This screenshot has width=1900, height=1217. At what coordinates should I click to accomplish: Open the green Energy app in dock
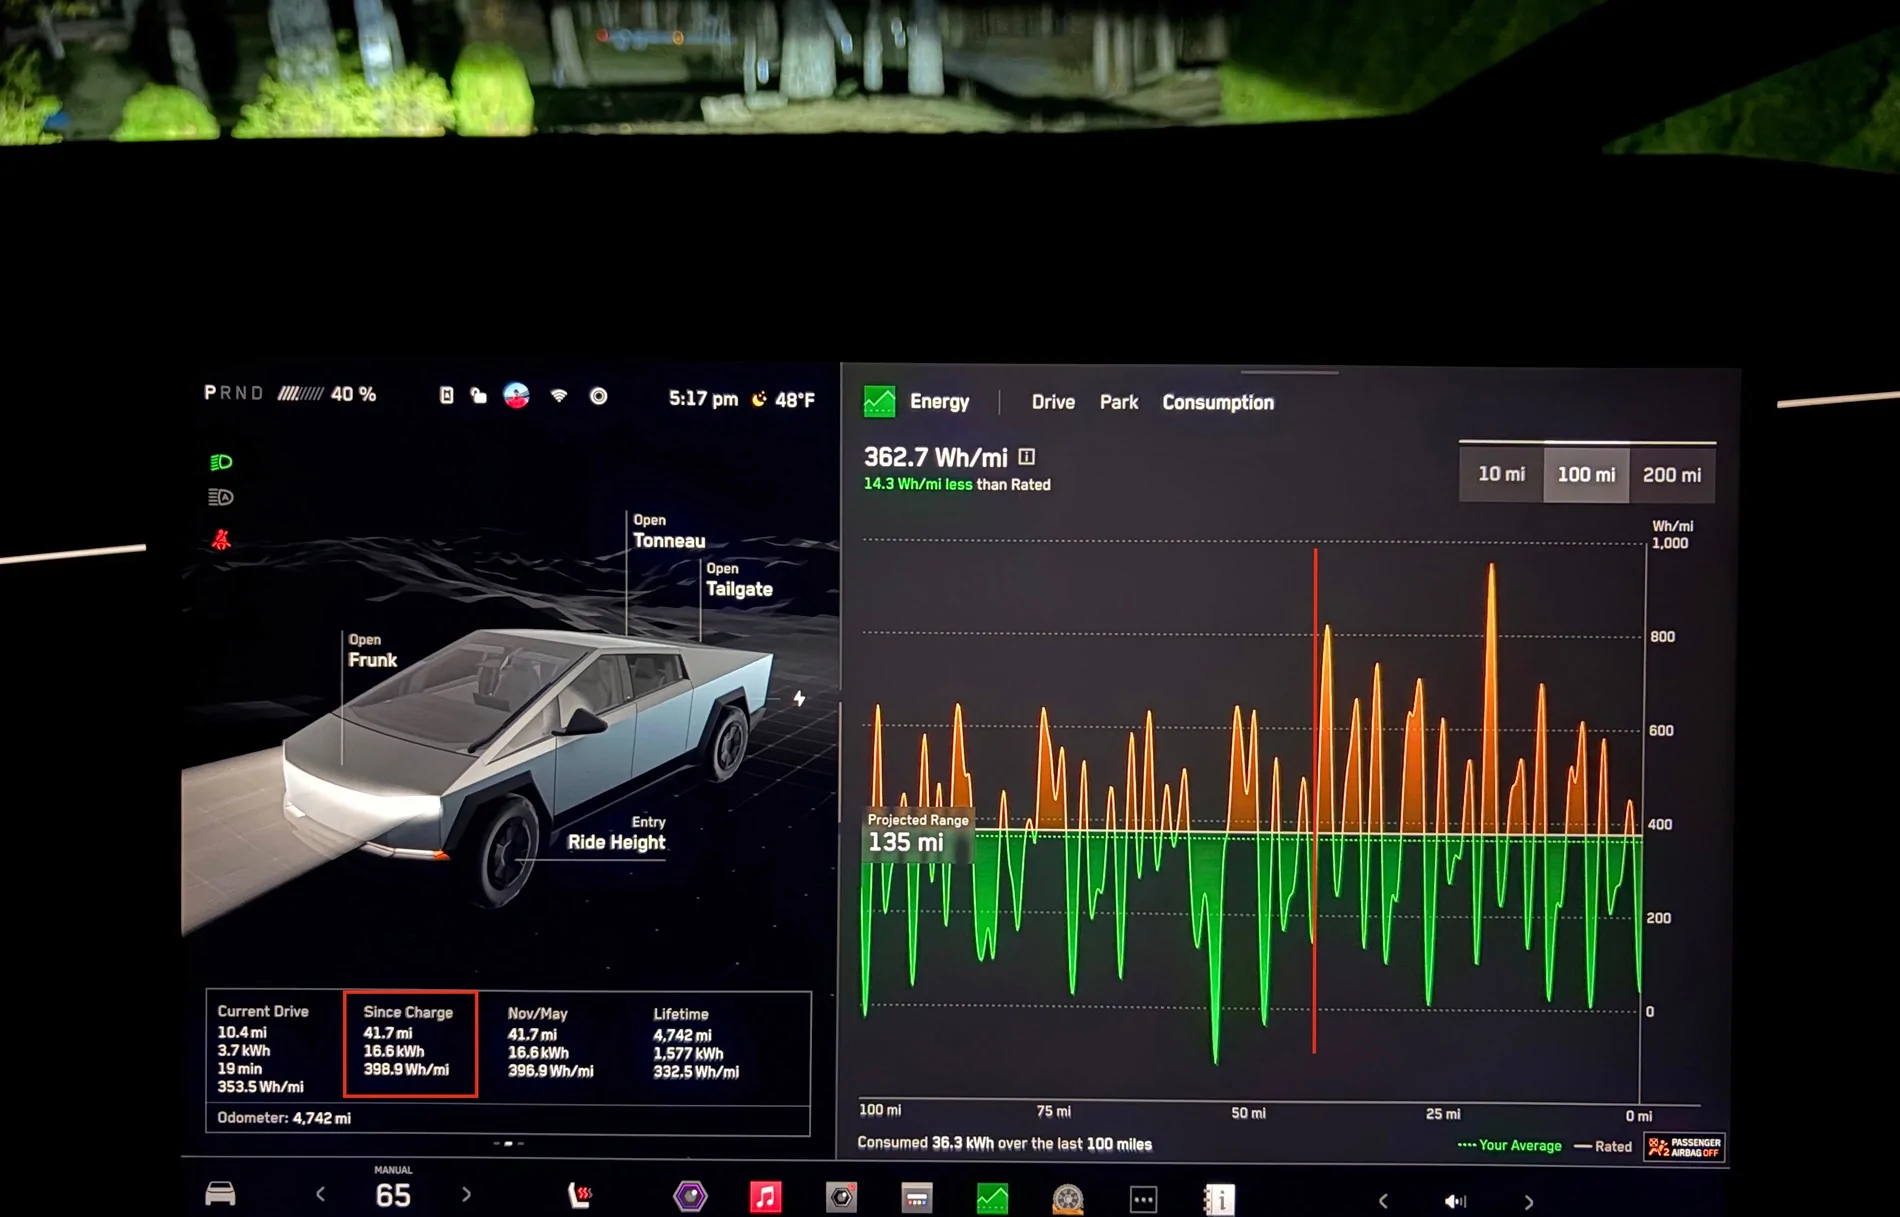point(992,1198)
